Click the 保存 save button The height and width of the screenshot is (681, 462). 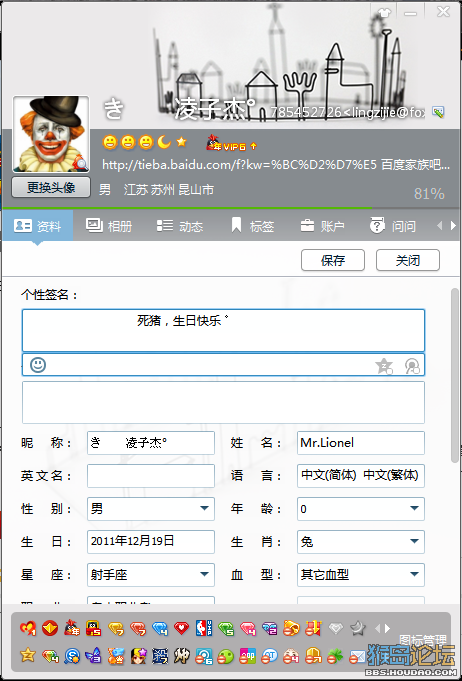pos(333,260)
